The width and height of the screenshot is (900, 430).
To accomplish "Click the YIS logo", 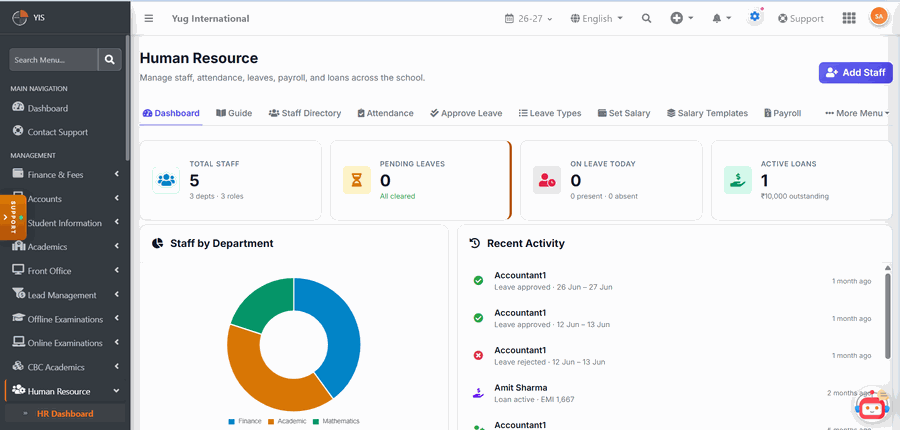I will coord(20,18).
